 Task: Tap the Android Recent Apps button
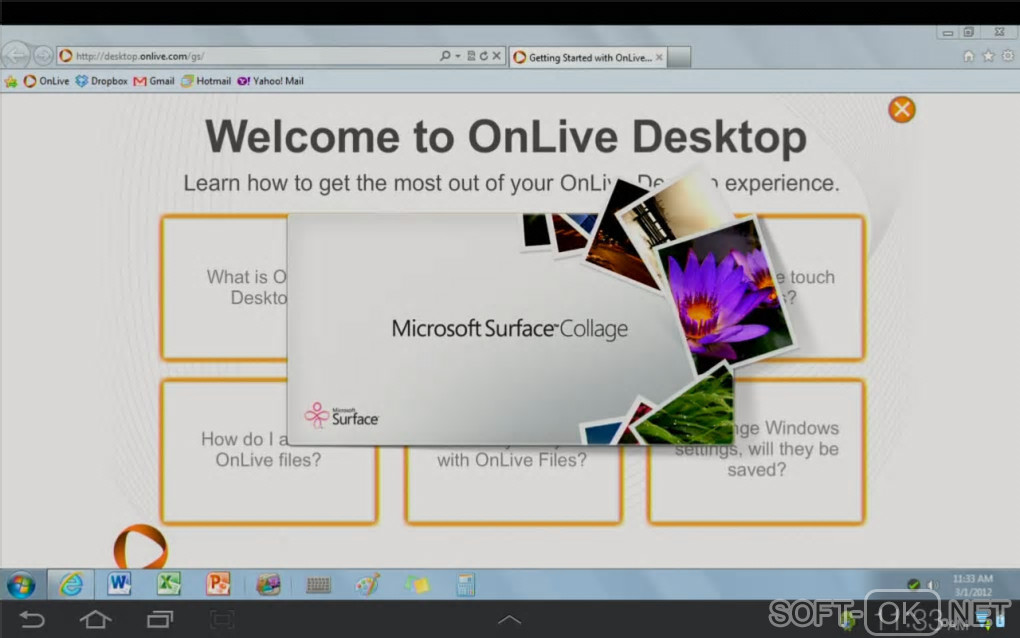(x=159, y=619)
